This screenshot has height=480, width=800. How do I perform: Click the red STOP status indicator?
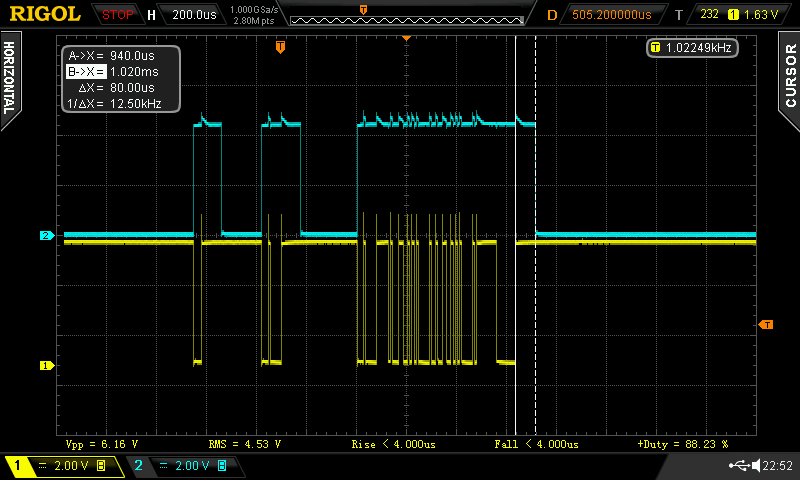pyautogui.click(x=117, y=15)
